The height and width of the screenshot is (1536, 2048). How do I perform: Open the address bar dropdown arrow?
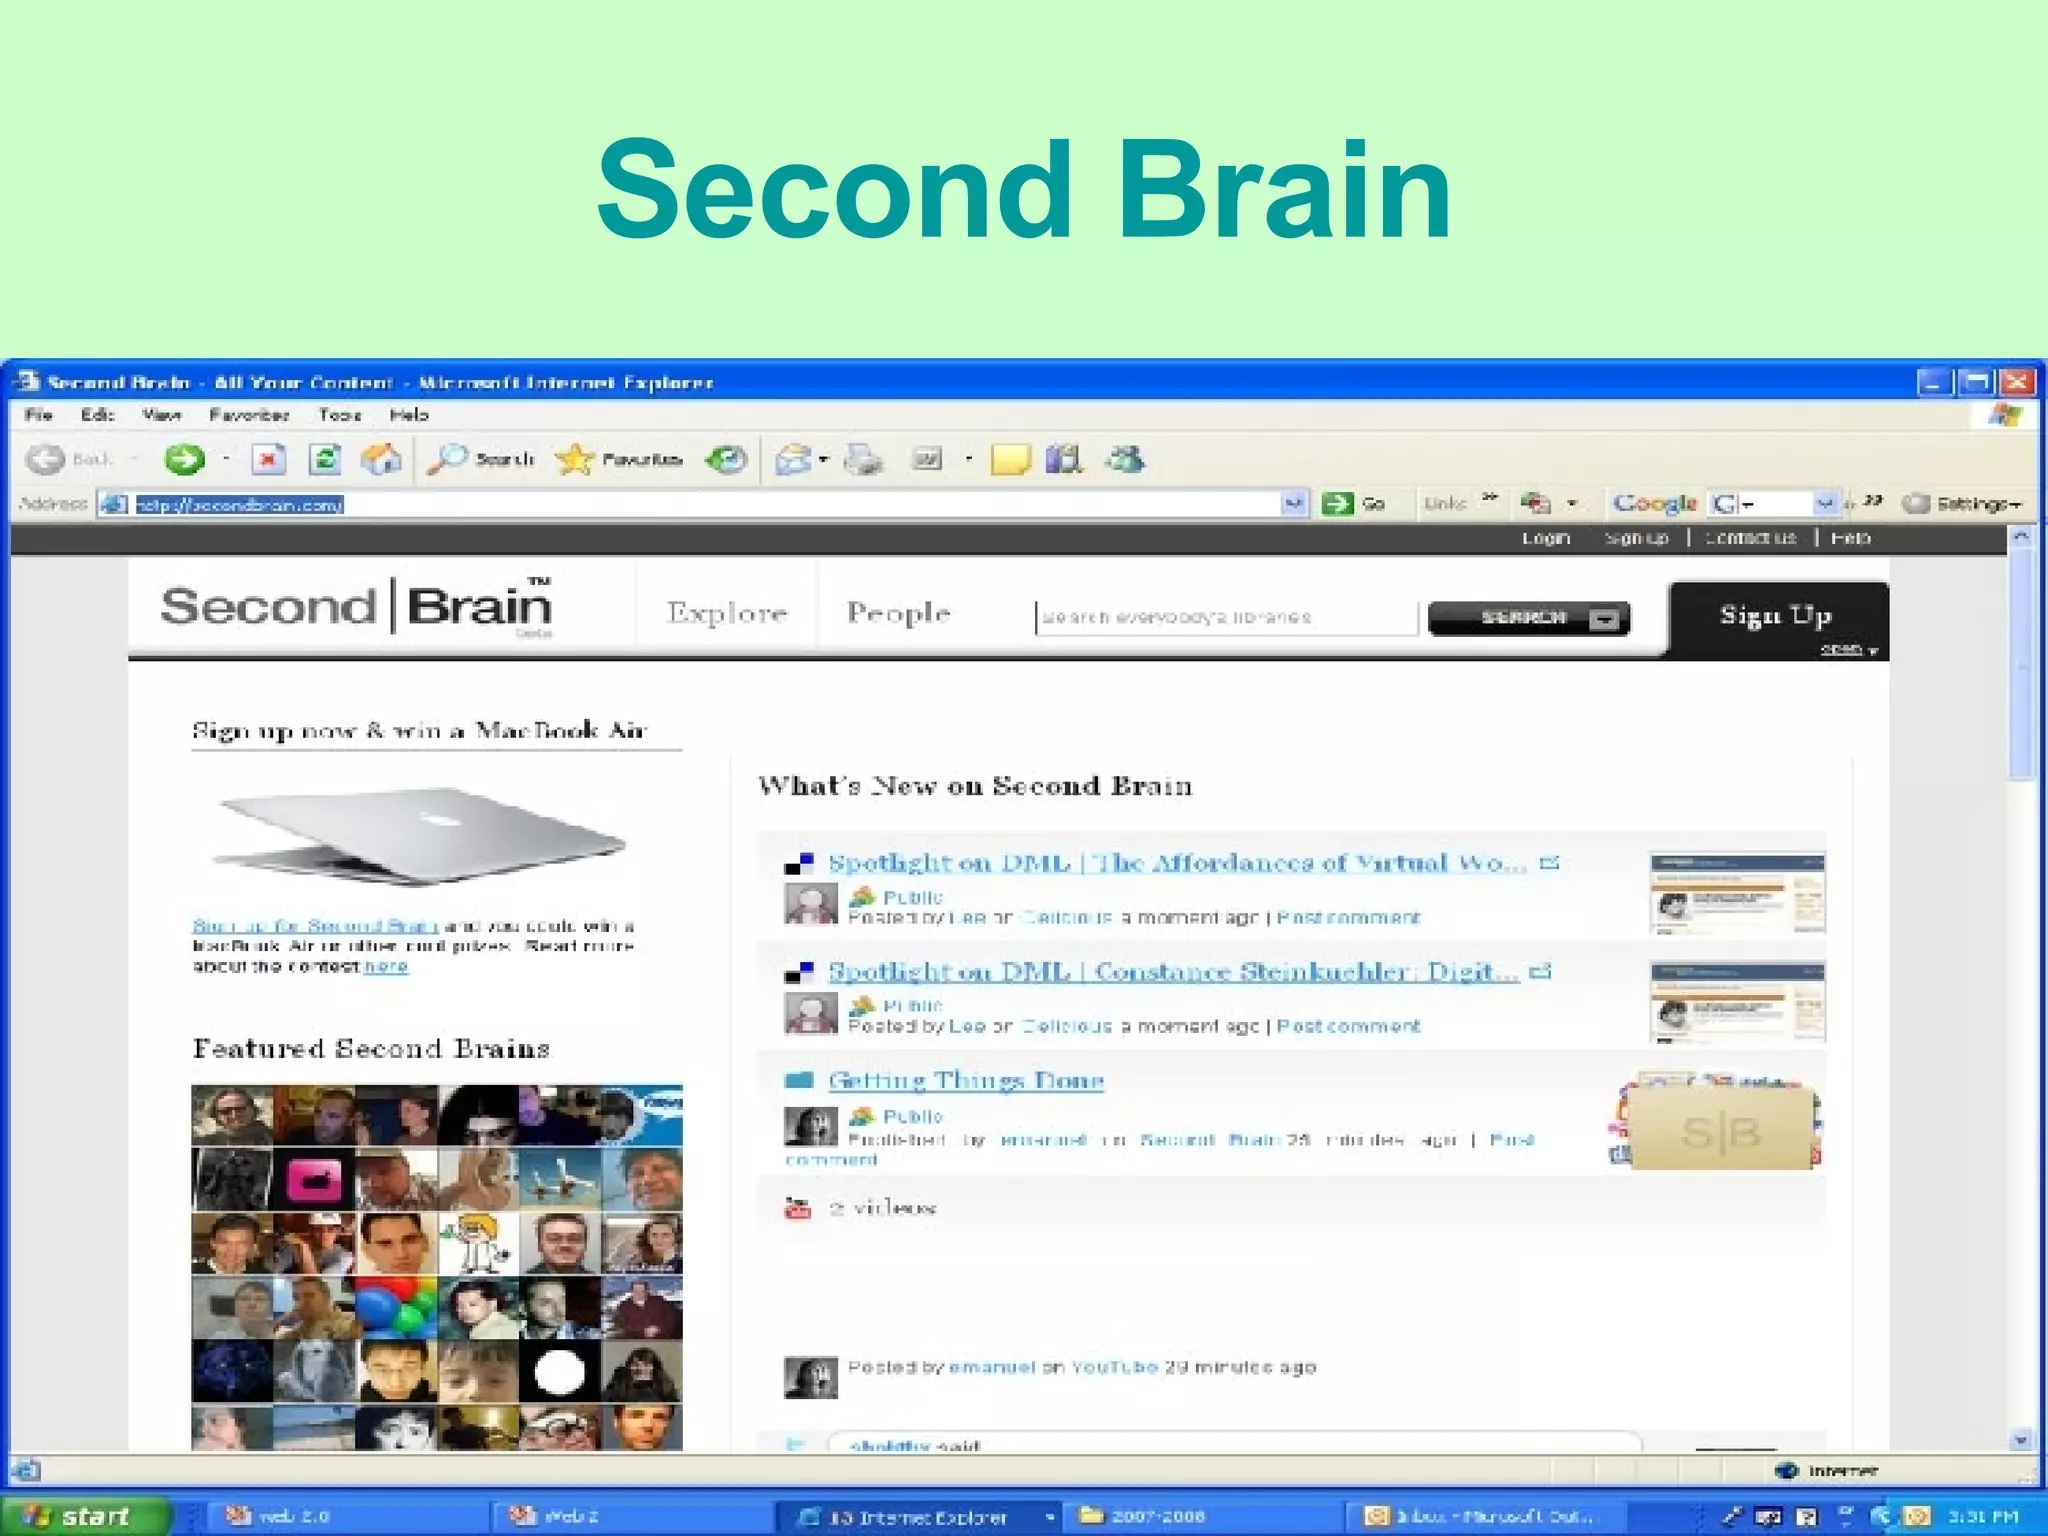(x=1294, y=503)
